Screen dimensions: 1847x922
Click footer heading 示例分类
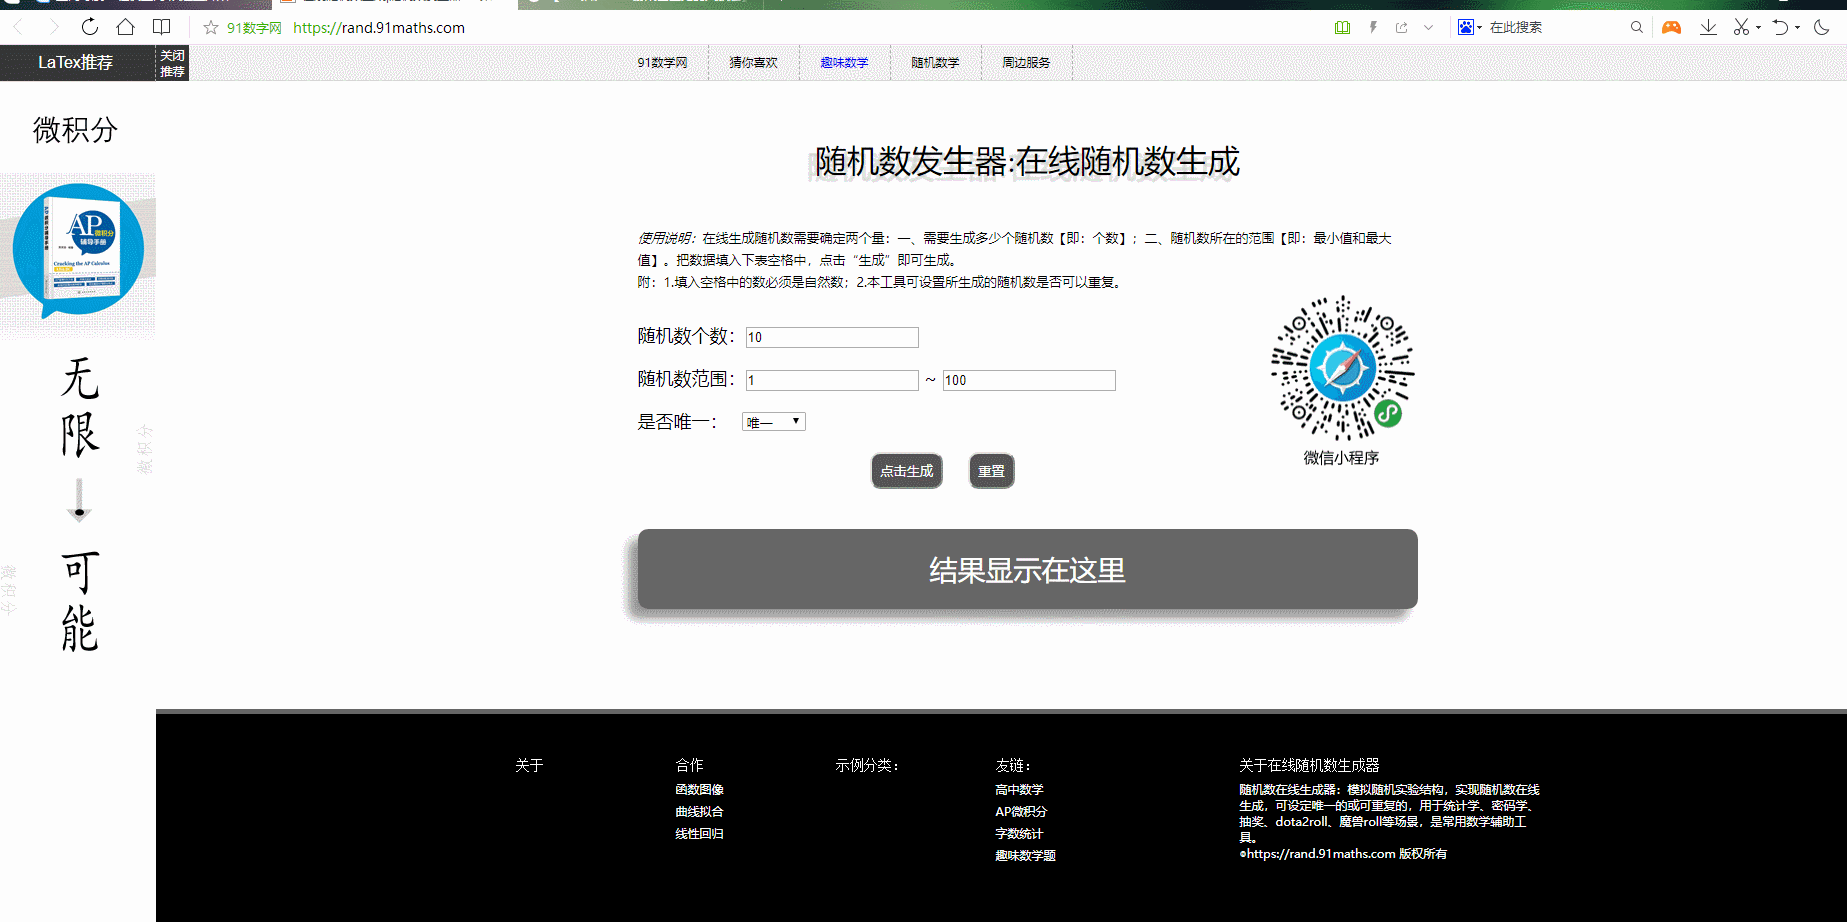point(867,765)
